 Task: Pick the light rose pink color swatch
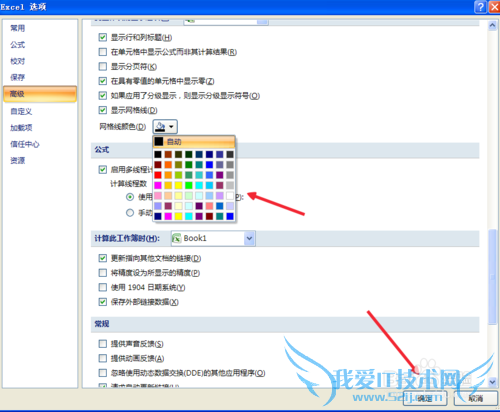[158, 196]
